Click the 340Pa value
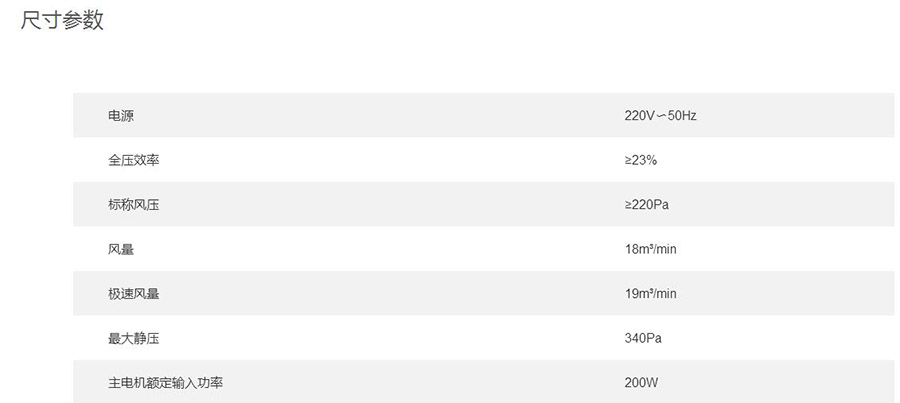 click(643, 338)
